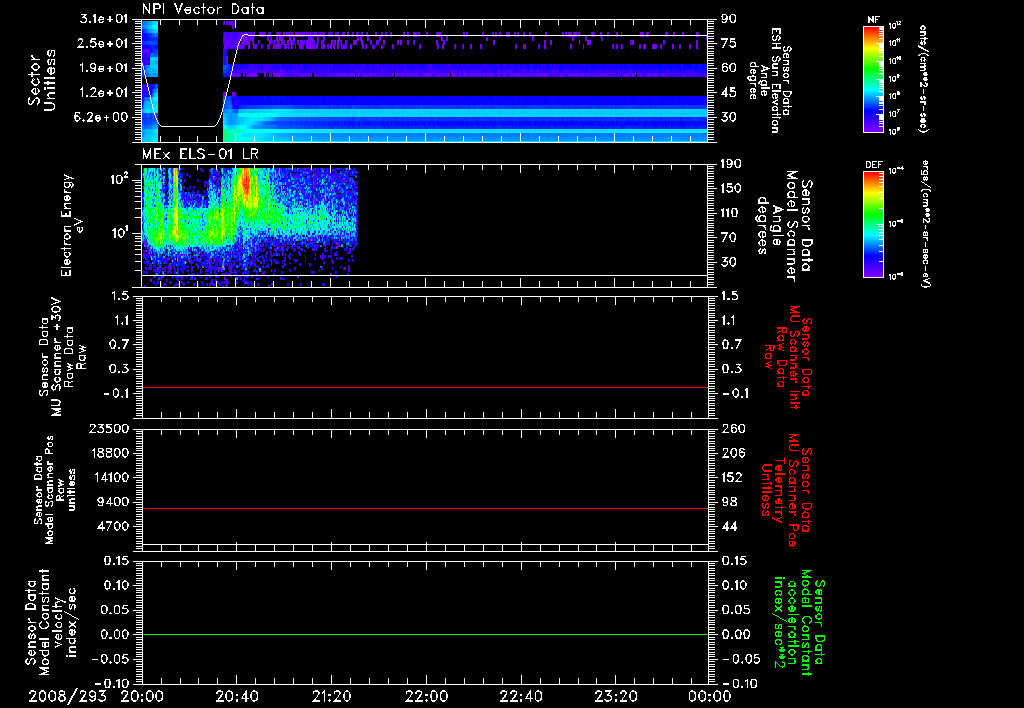The image size is (1024, 708).
Task: Click the '190' scanner angle tick value
Action: [x=731, y=164]
